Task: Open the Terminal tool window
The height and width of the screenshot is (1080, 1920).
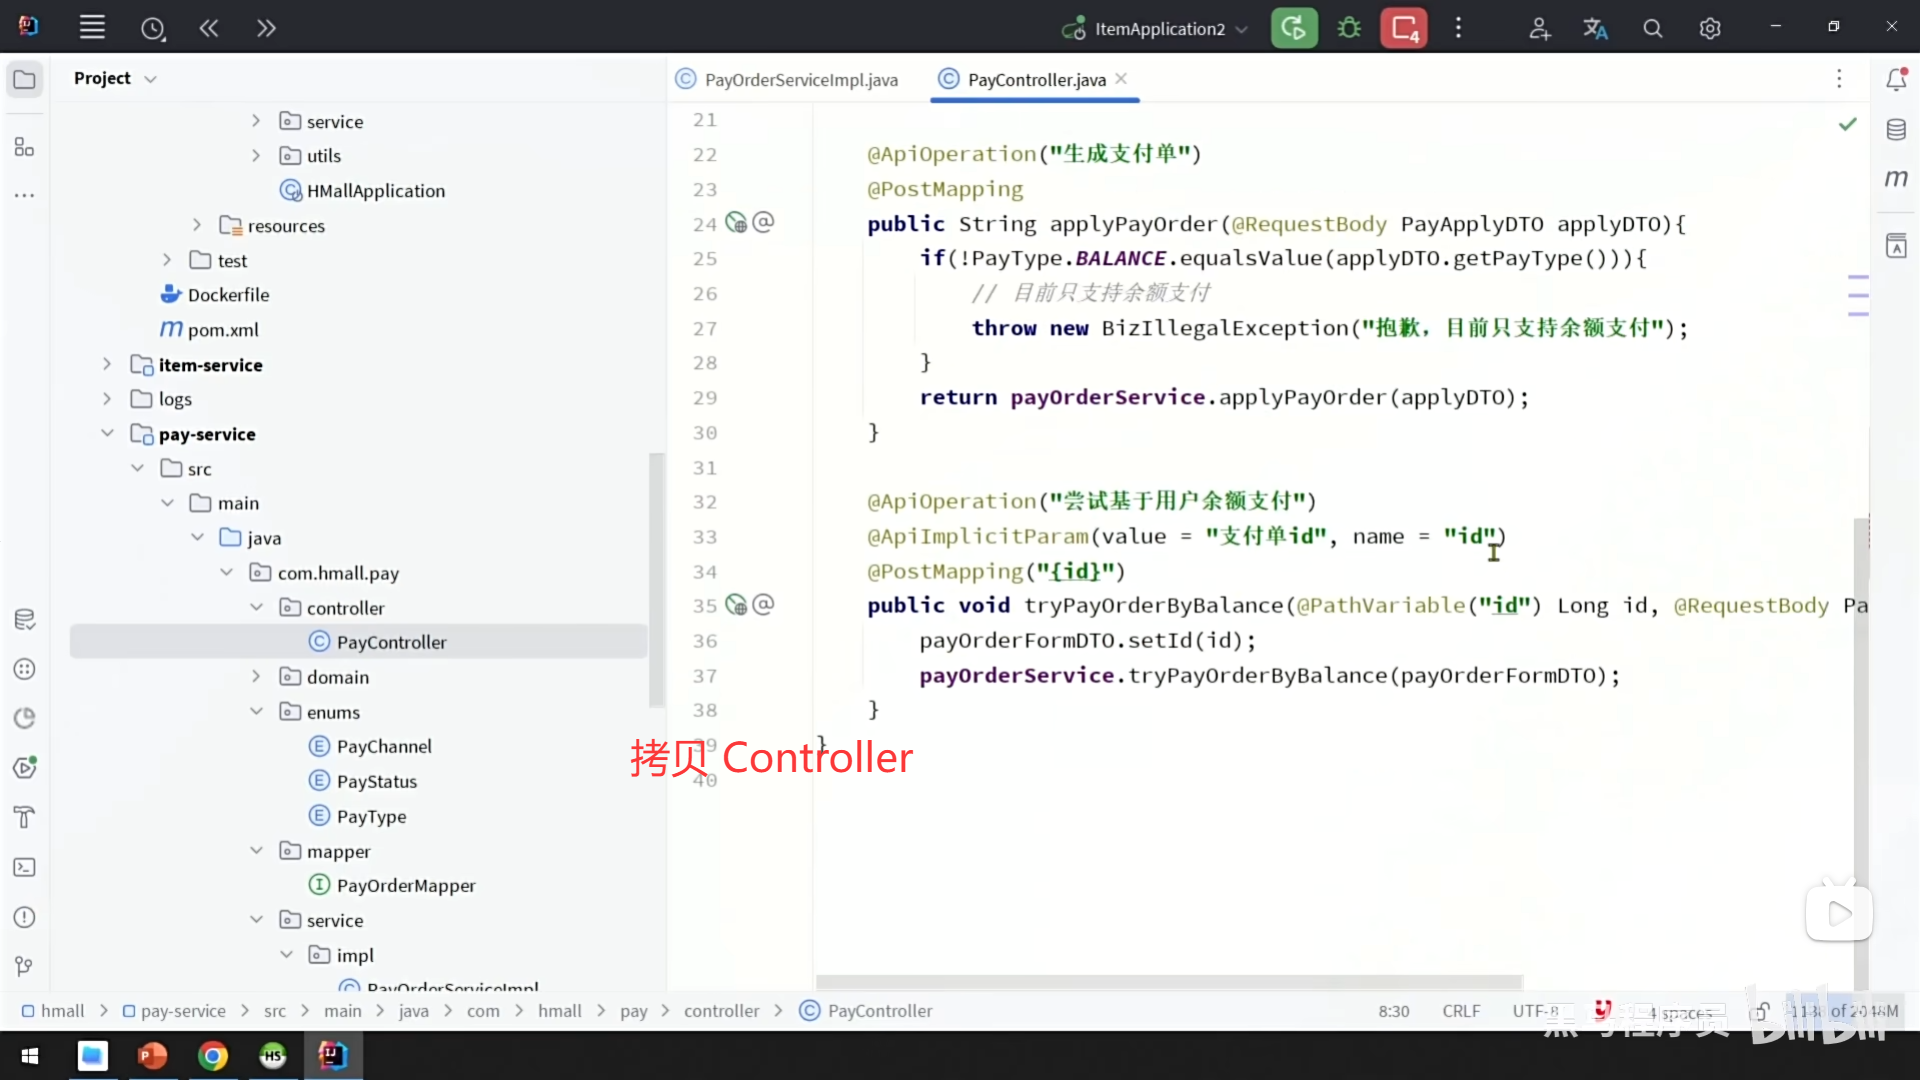Action: 25,867
